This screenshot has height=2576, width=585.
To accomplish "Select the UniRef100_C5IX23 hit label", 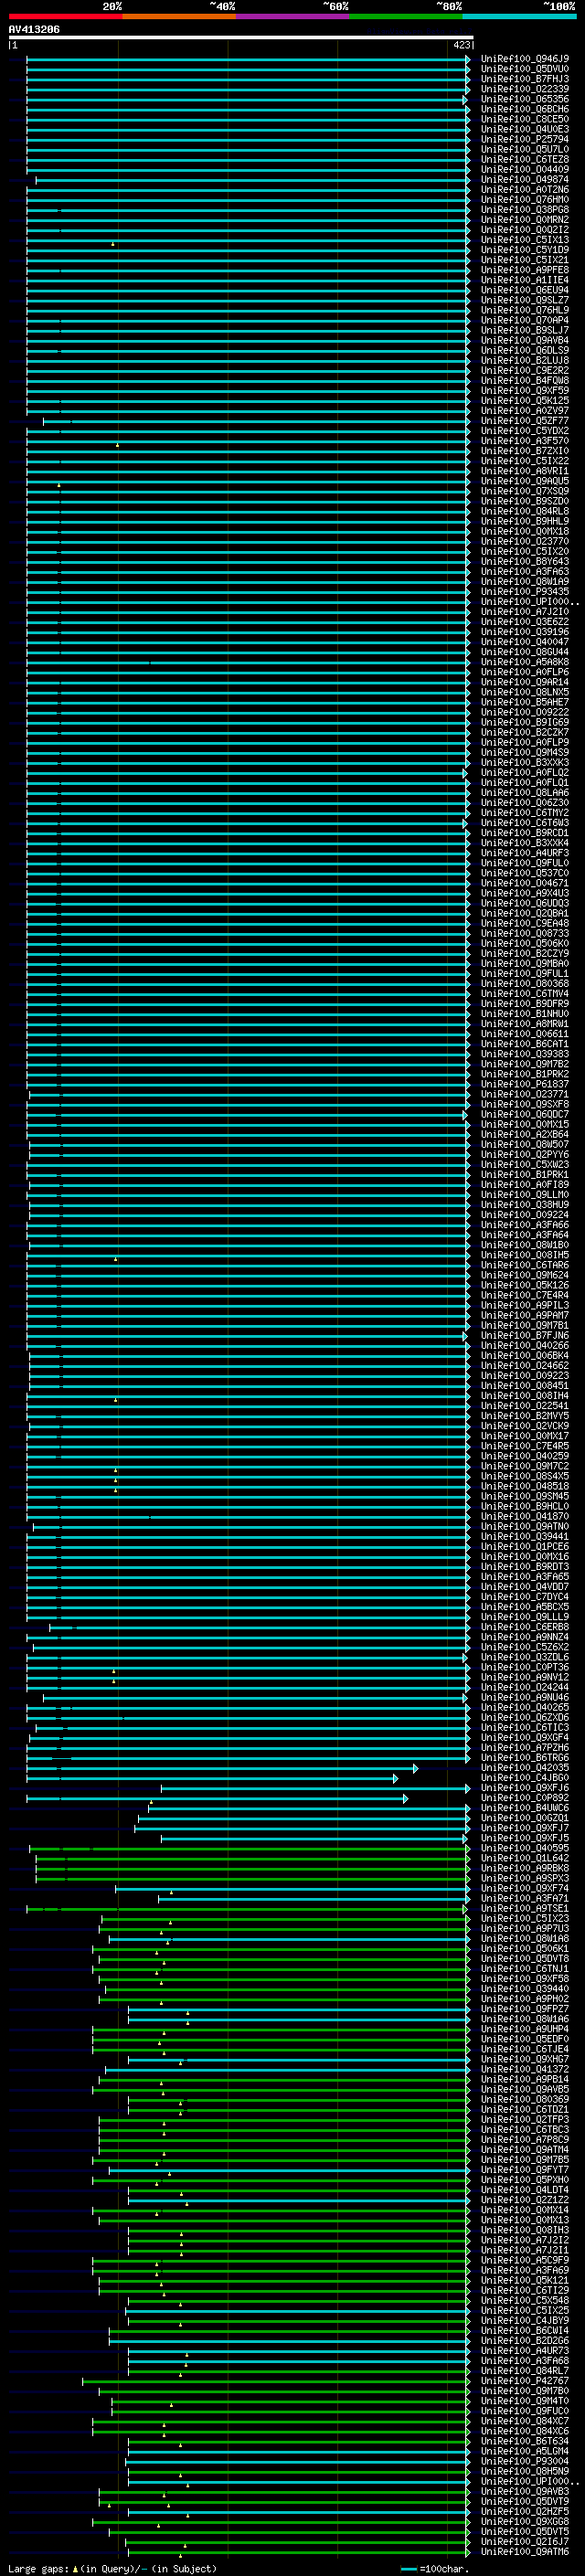I will click(525, 1919).
